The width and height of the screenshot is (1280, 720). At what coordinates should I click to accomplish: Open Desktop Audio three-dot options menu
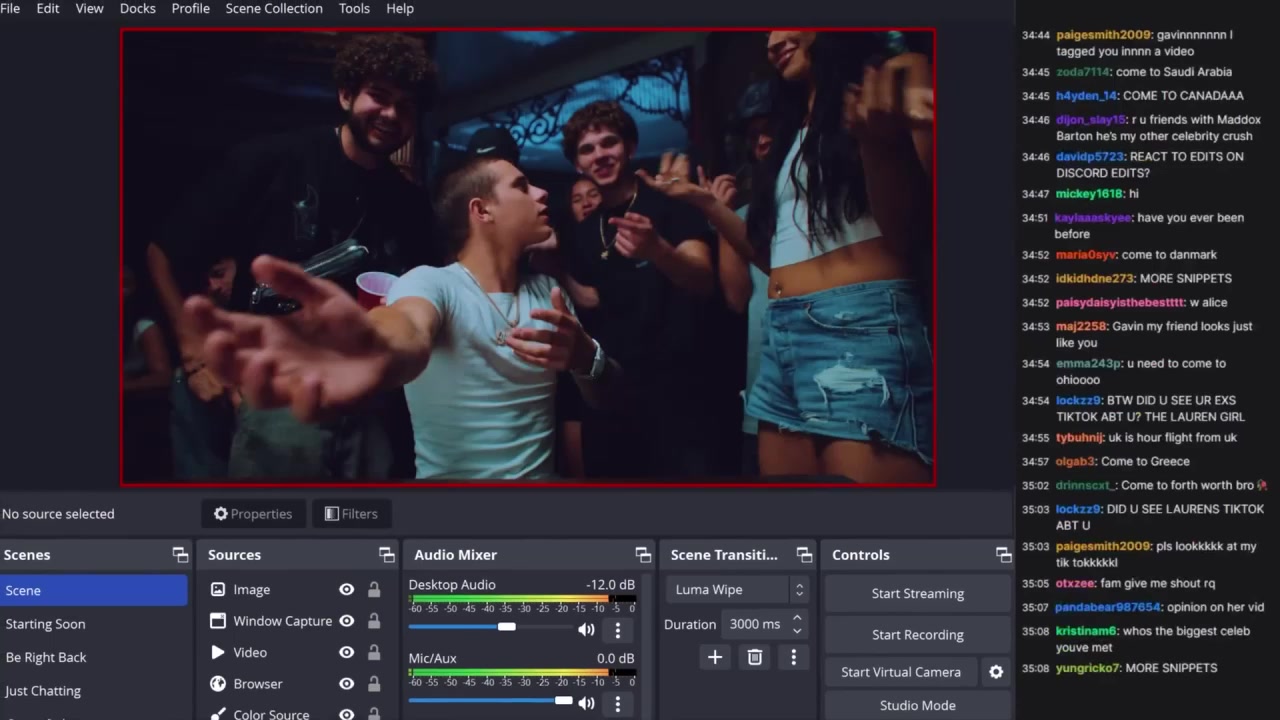tap(617, 630)
